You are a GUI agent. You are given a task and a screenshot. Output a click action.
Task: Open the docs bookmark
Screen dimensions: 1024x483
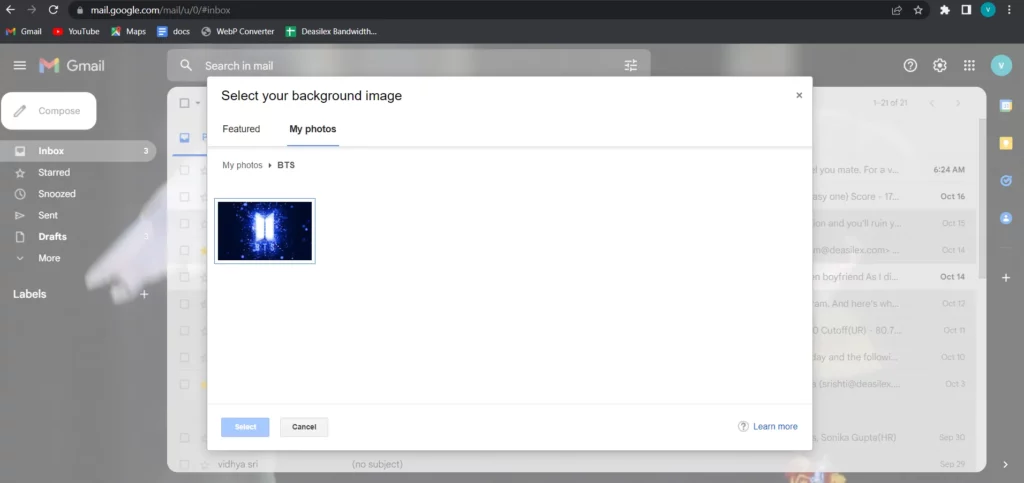click(x=174, y=31)
